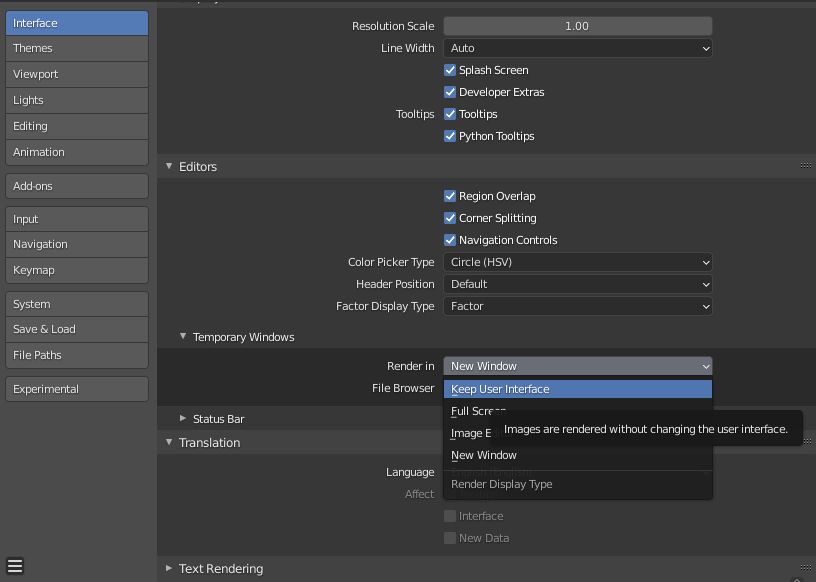Viewport: 816px width, 582px height.
Task: Uncheck the Tooltips checkbox
Action: click(450, 113)
